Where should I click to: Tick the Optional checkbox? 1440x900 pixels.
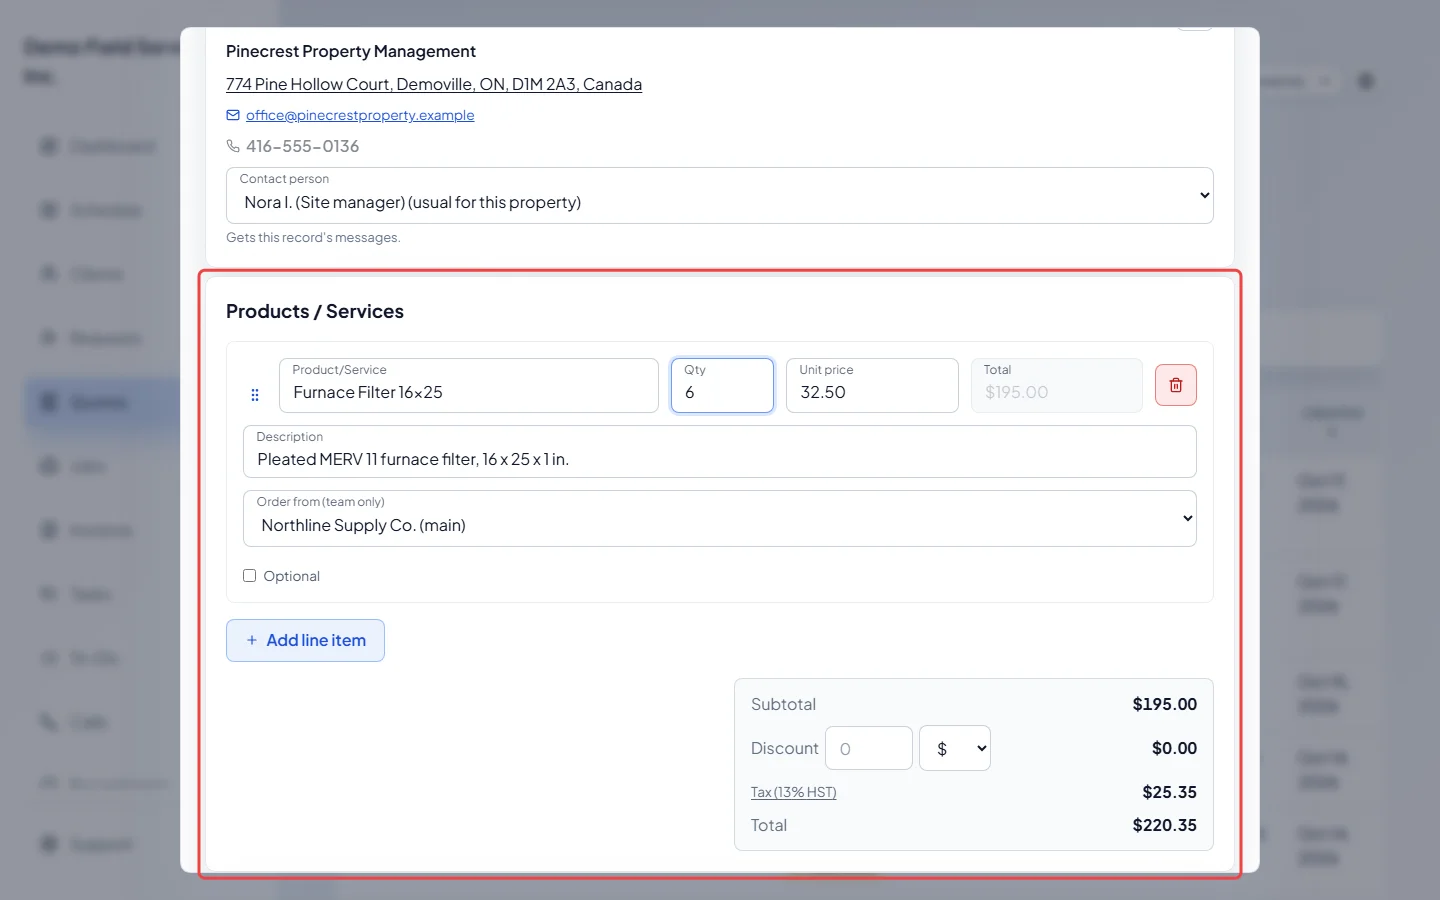tap(250, 576)
